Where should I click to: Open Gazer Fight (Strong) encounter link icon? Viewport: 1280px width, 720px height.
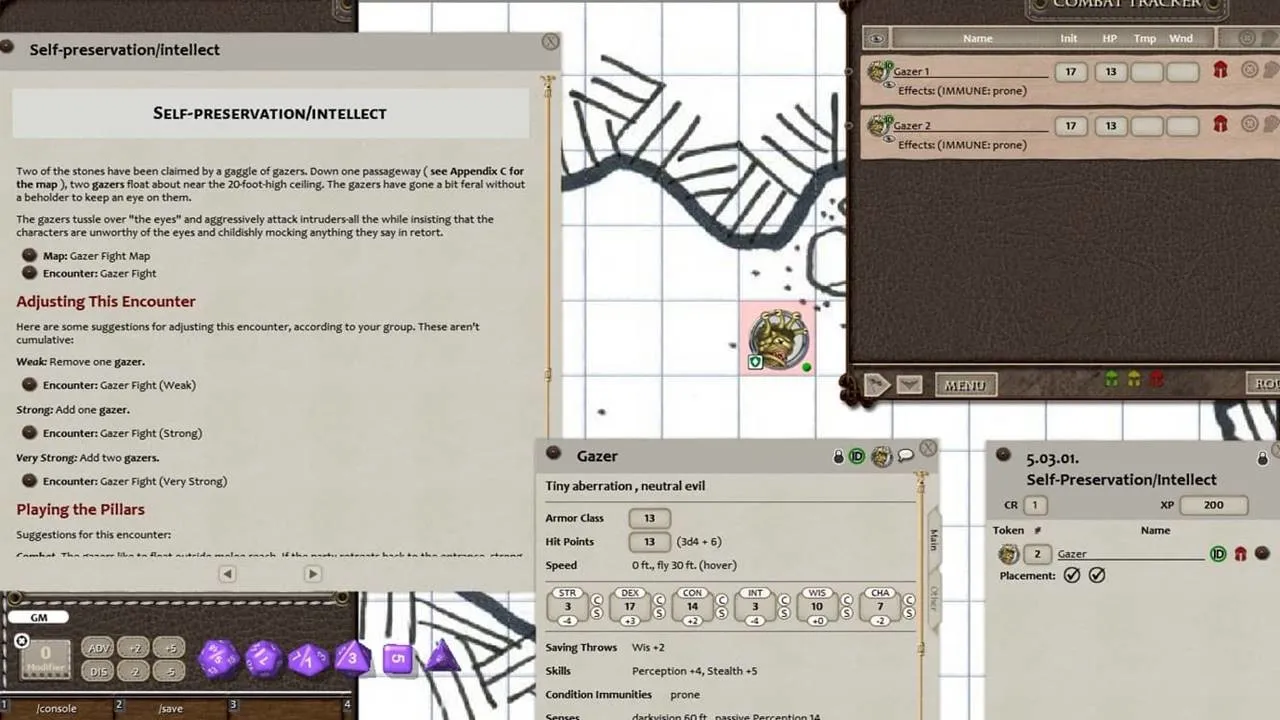(x=29, y=433)
